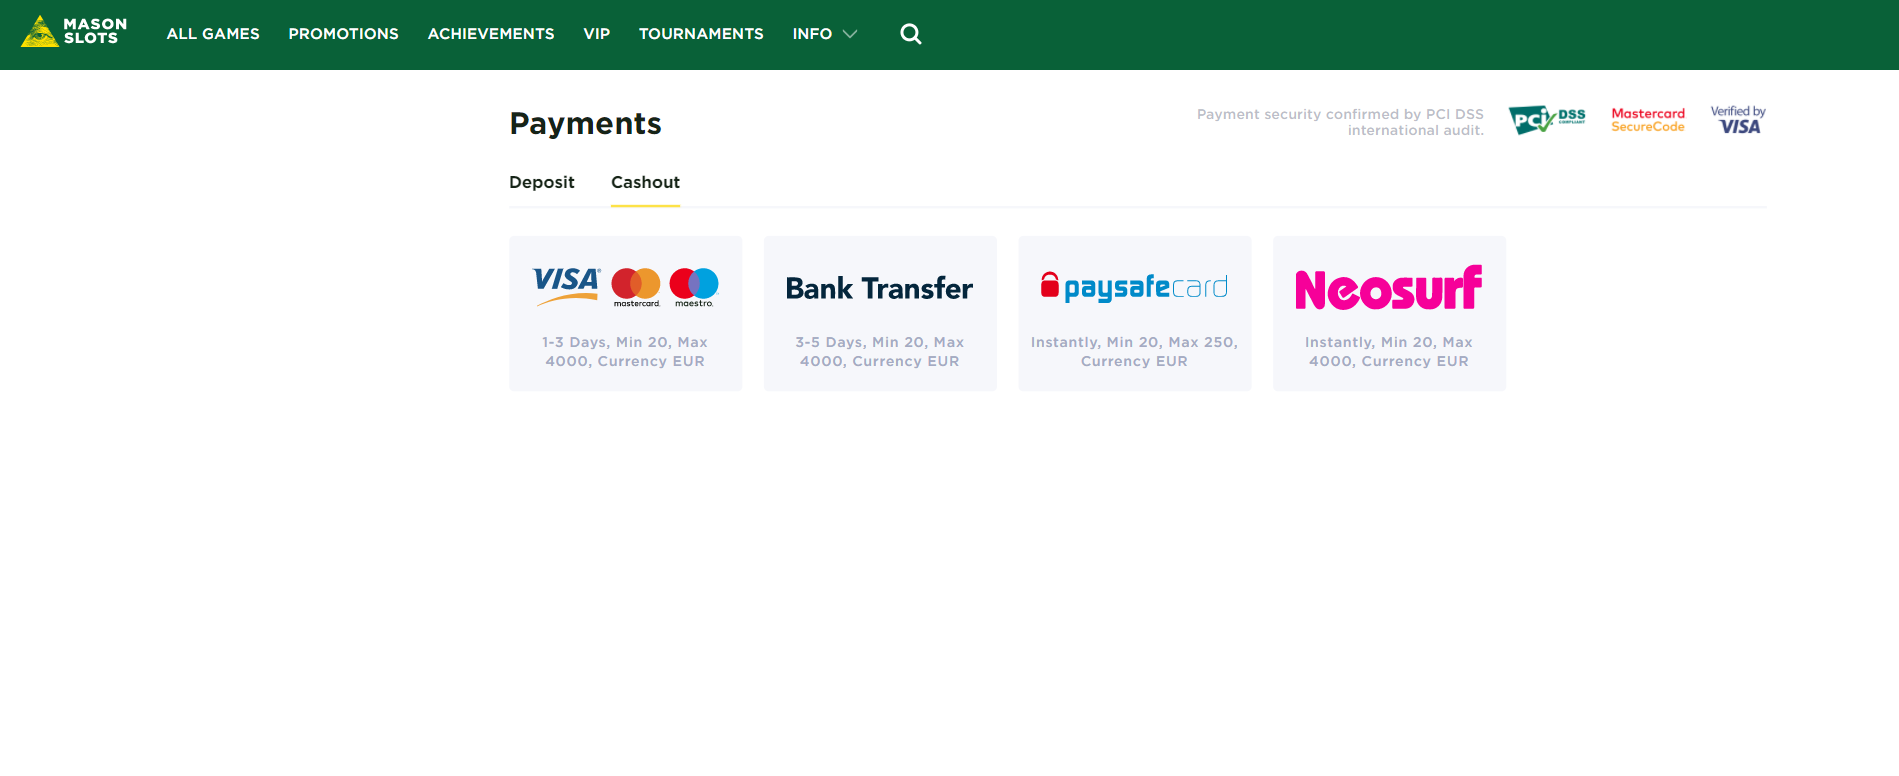Select the Cashout tab
This screenshot has height=776, width=1899.
coord(645,182)
